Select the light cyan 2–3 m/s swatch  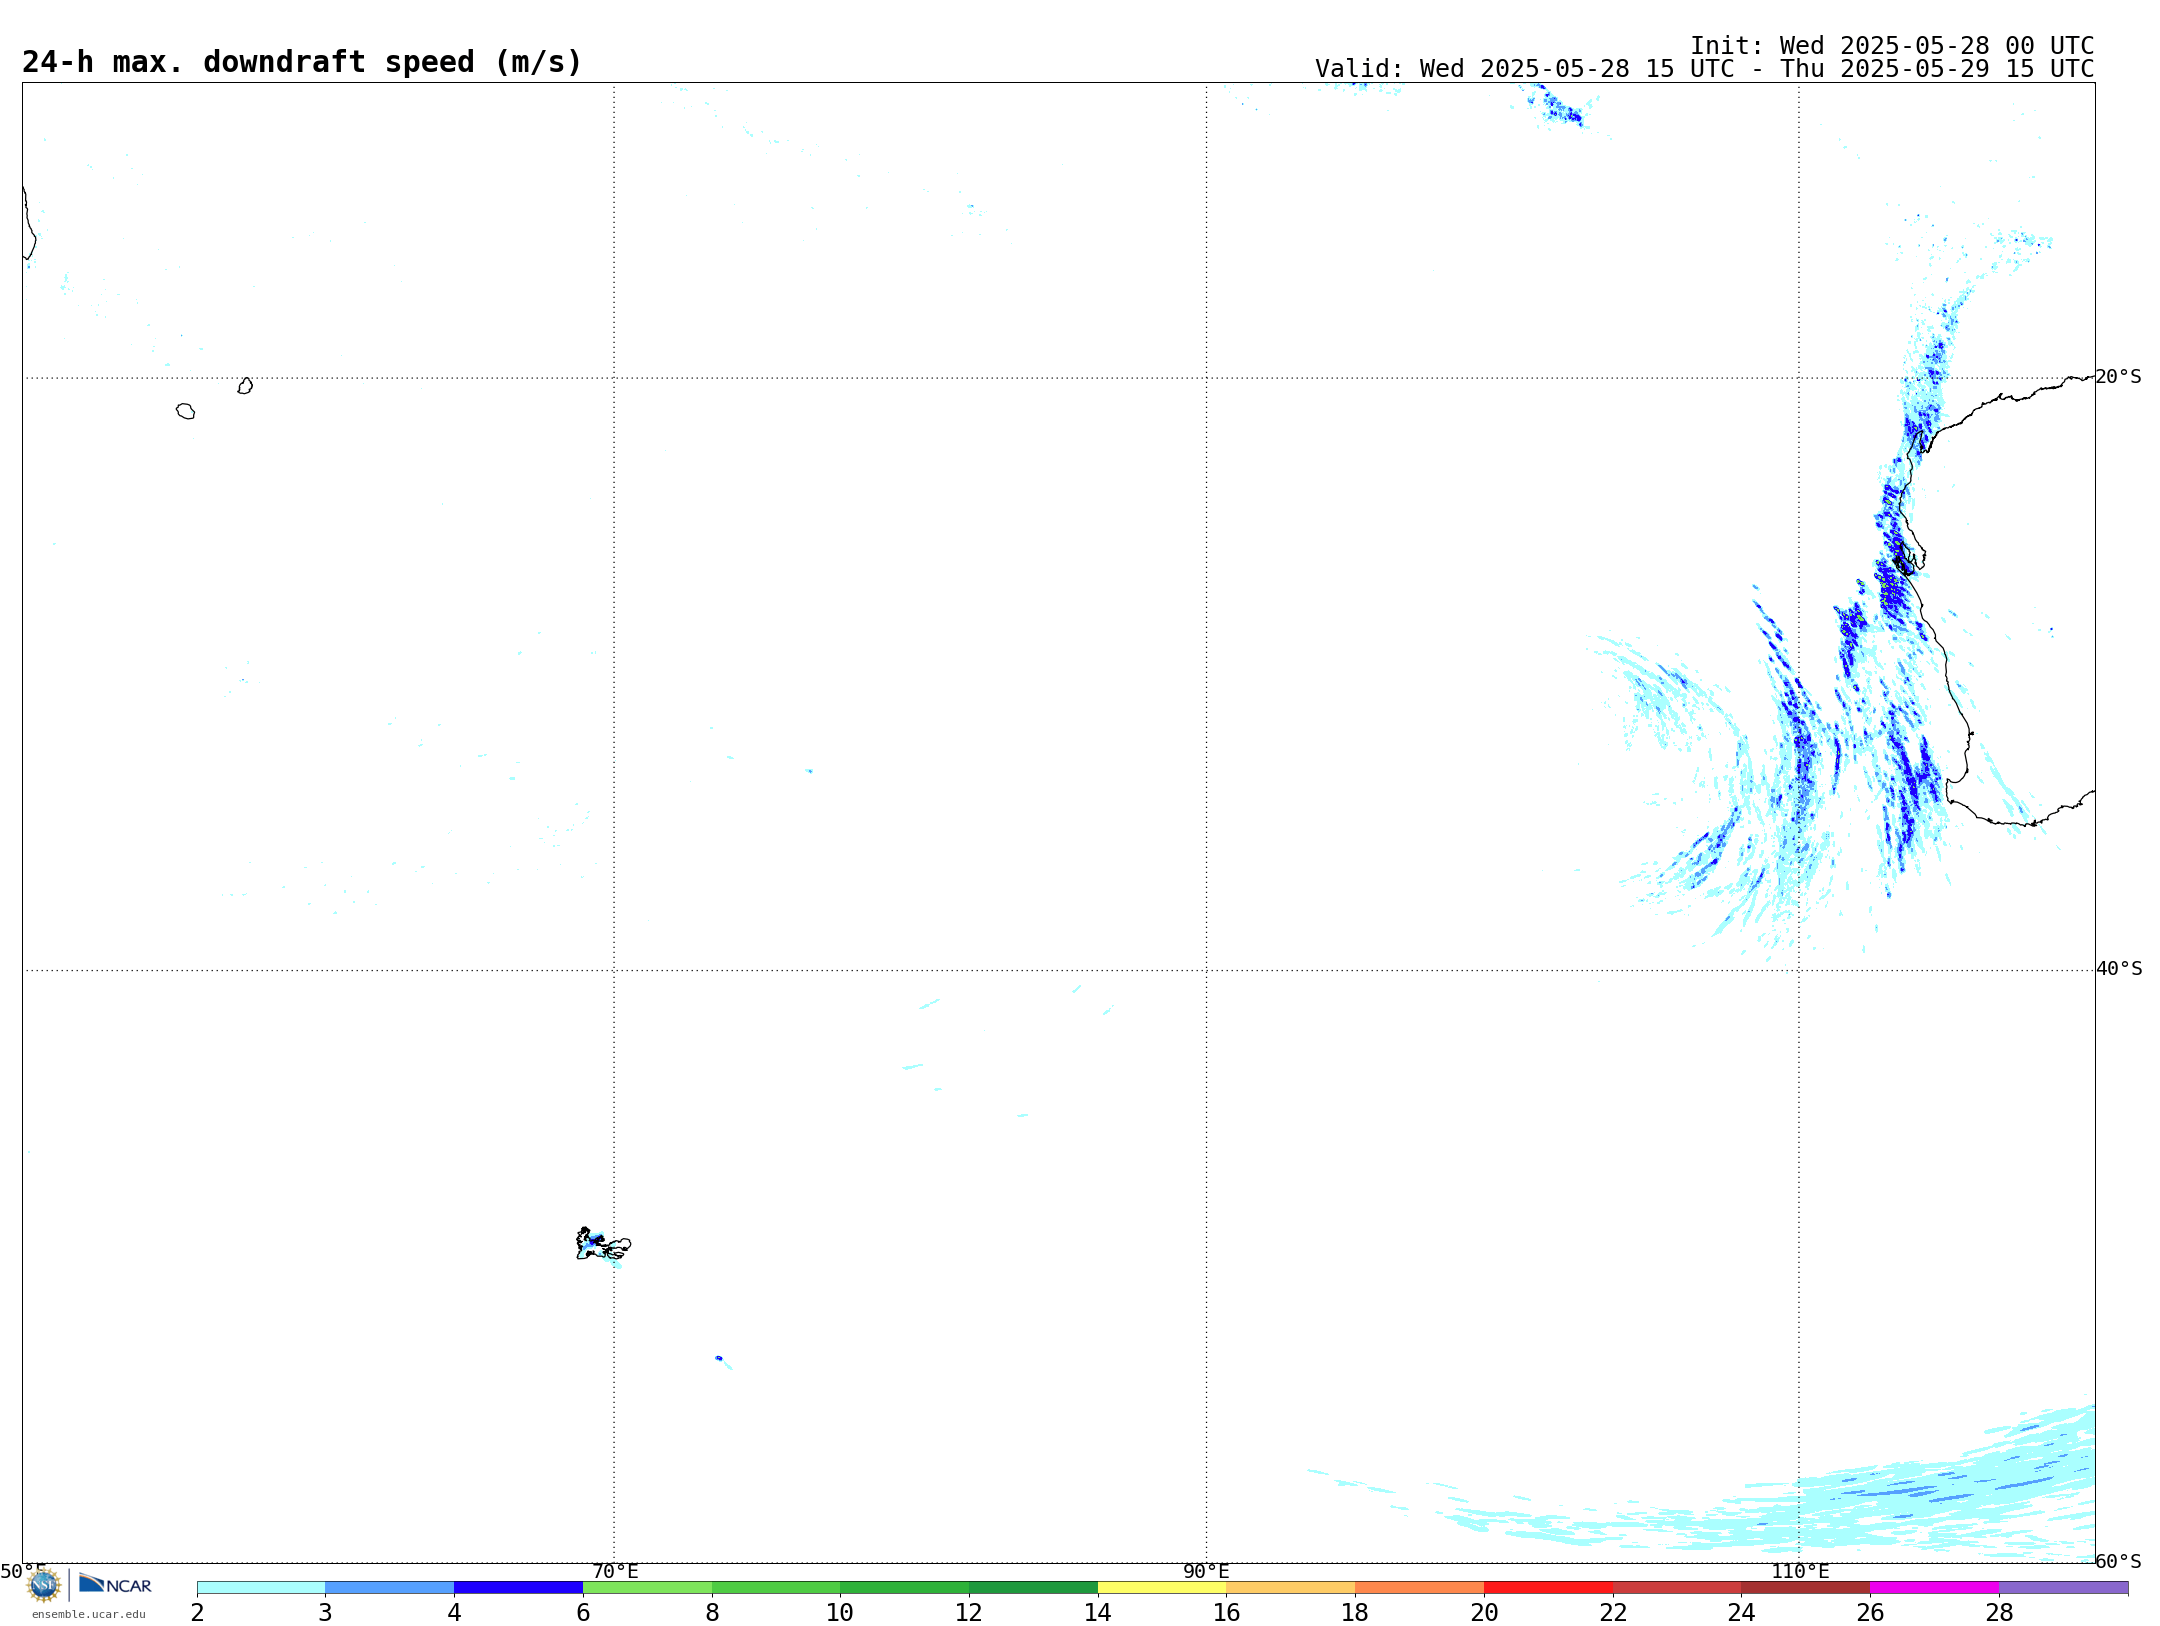pos(261,1587)
